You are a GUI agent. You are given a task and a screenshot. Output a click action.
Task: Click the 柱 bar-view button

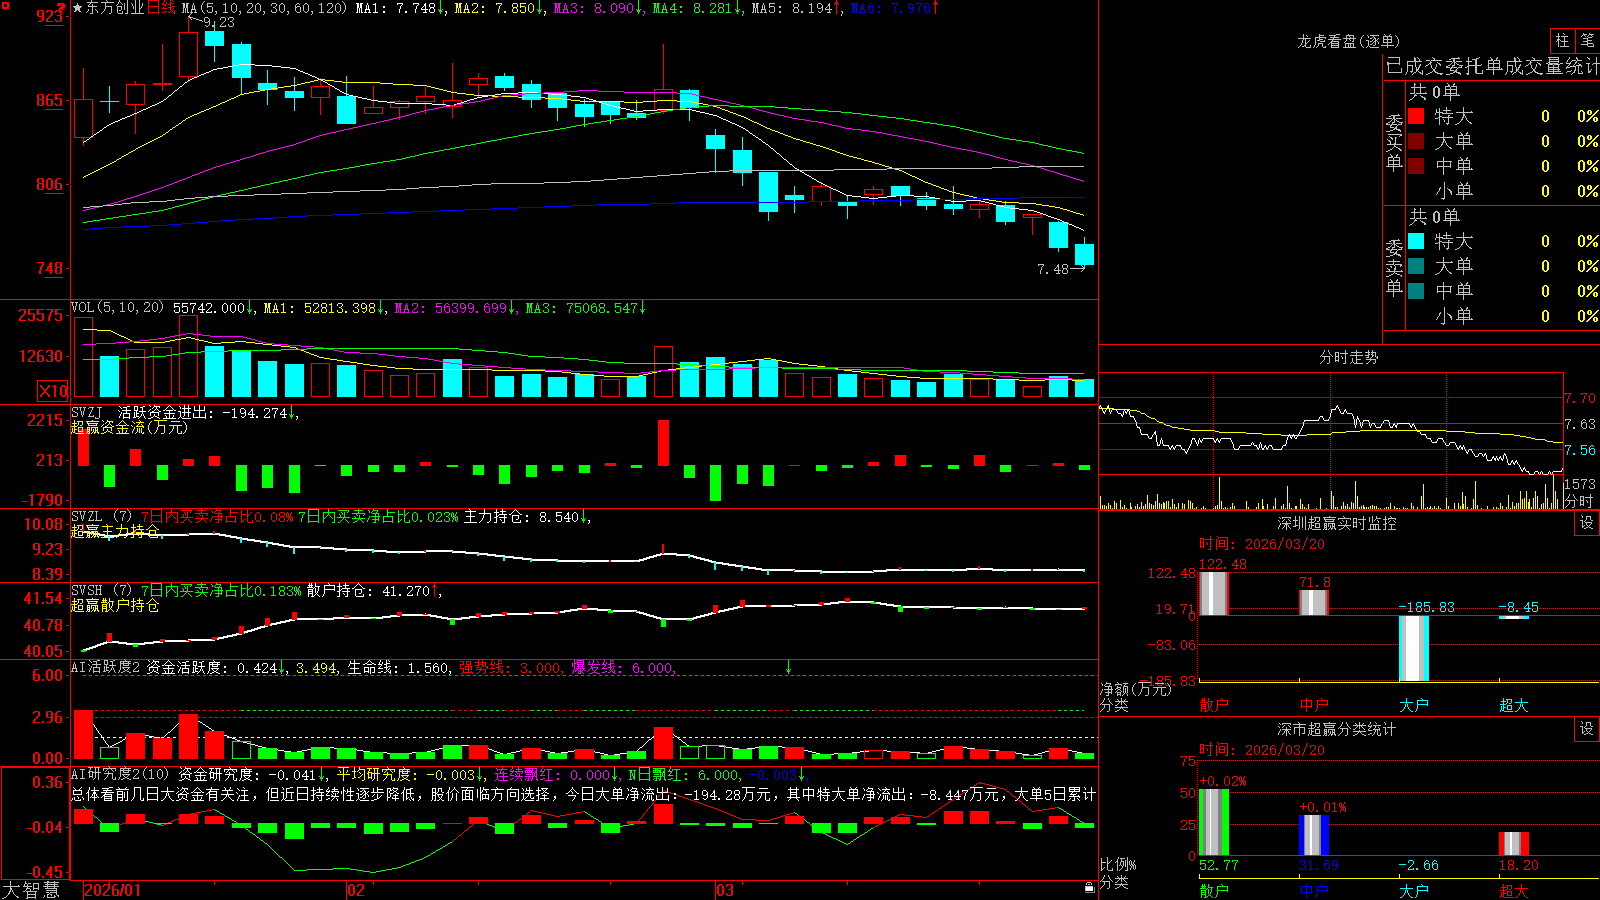pyautogui.click(x=1562, y=40)
